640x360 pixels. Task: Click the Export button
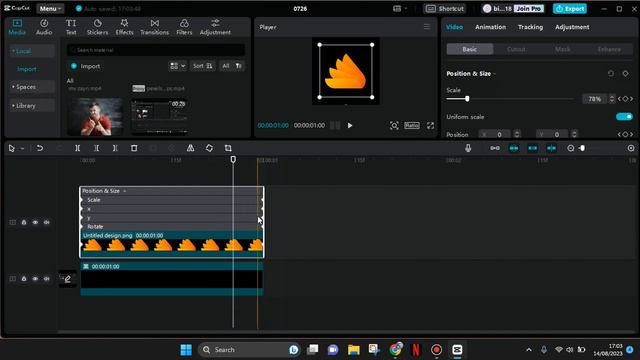coord(570,9)
